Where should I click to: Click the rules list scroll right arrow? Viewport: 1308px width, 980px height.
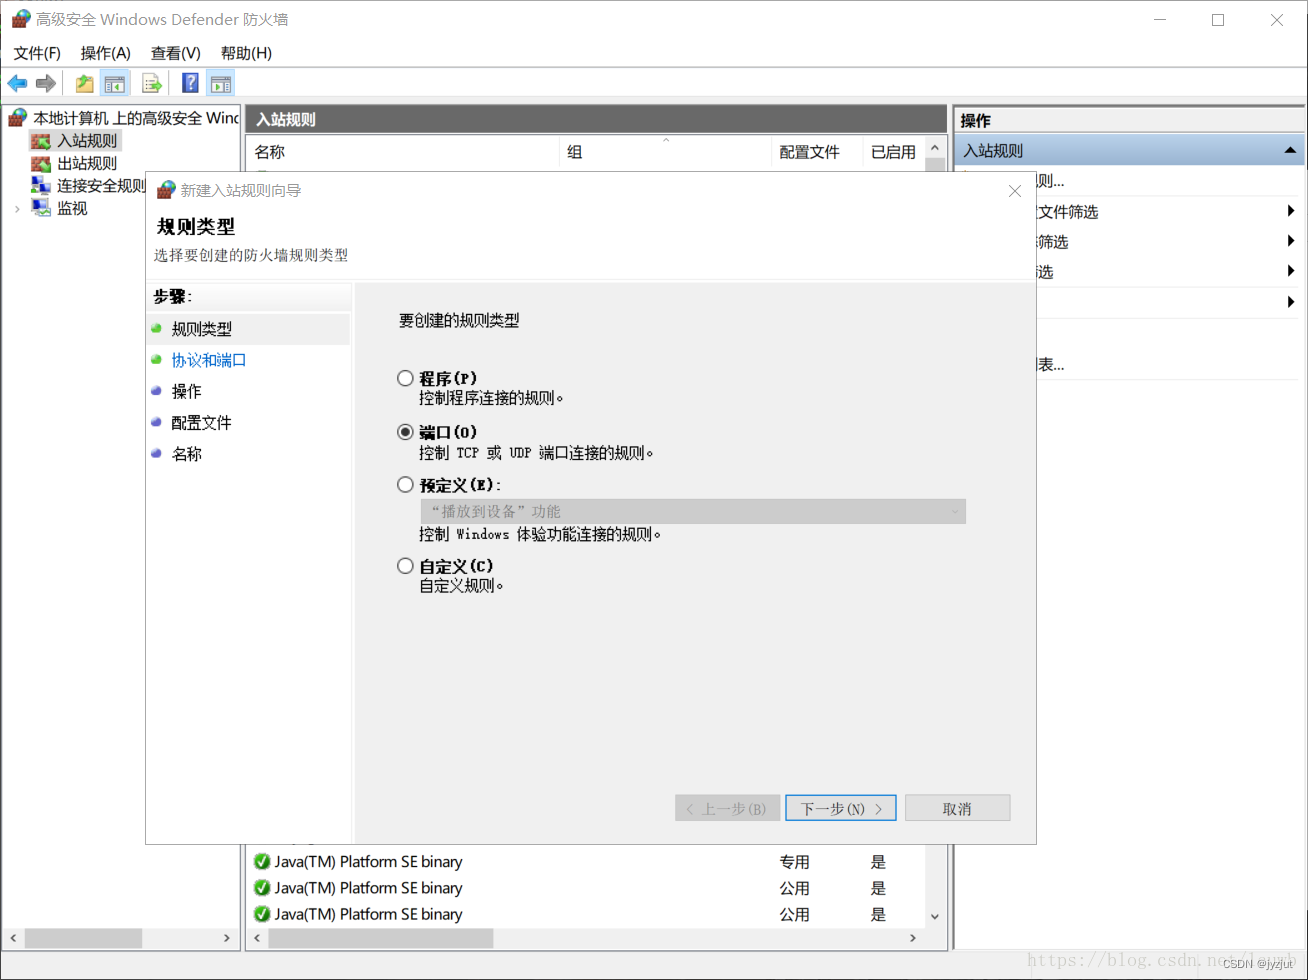912,938
